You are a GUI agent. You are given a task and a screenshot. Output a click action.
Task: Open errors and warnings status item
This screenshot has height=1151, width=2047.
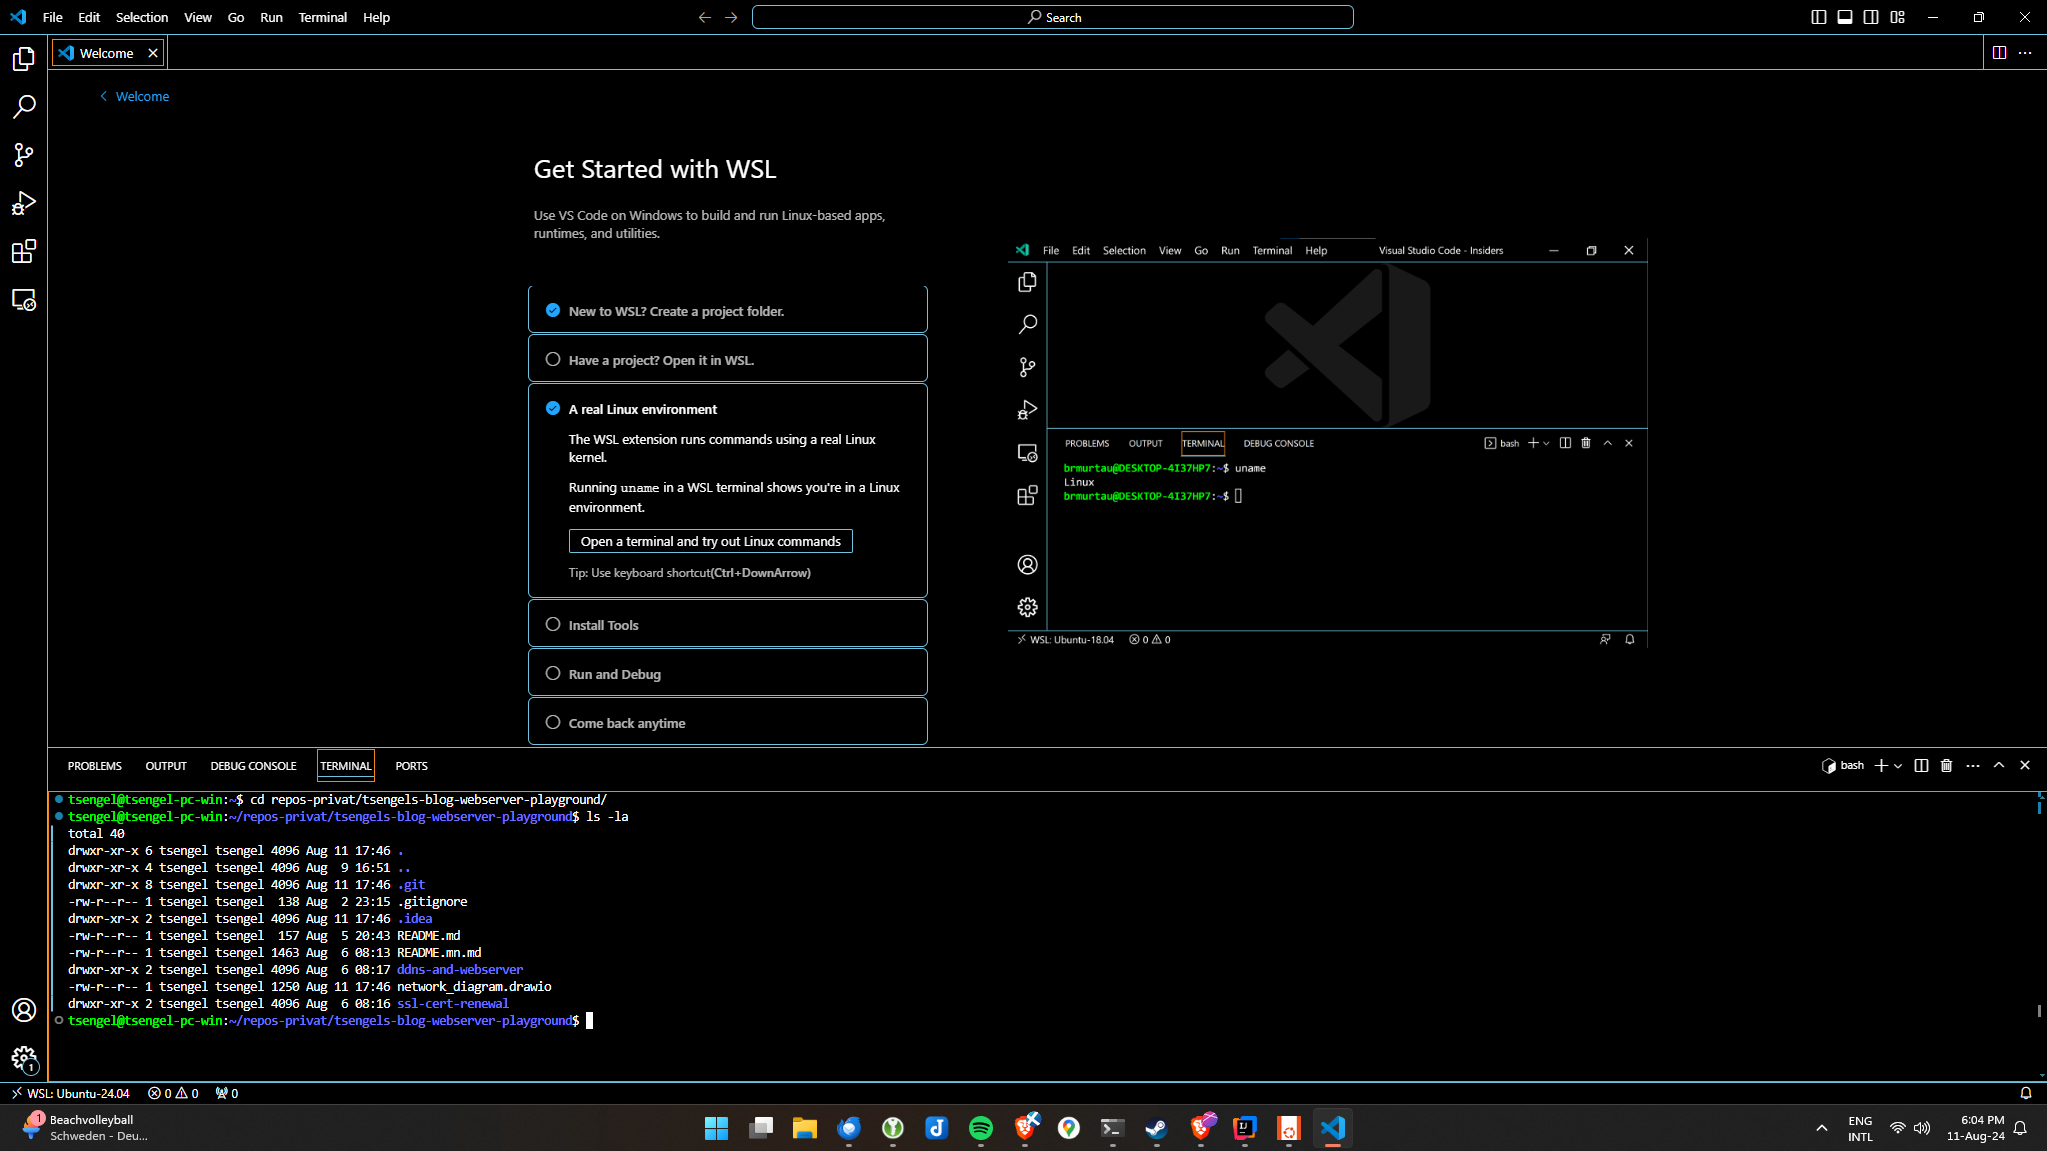pos(173,1093)
